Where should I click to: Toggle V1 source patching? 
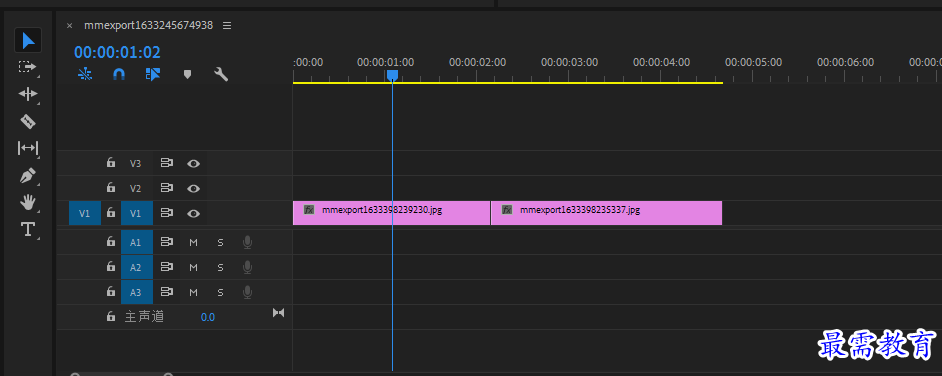coord(85,213)
